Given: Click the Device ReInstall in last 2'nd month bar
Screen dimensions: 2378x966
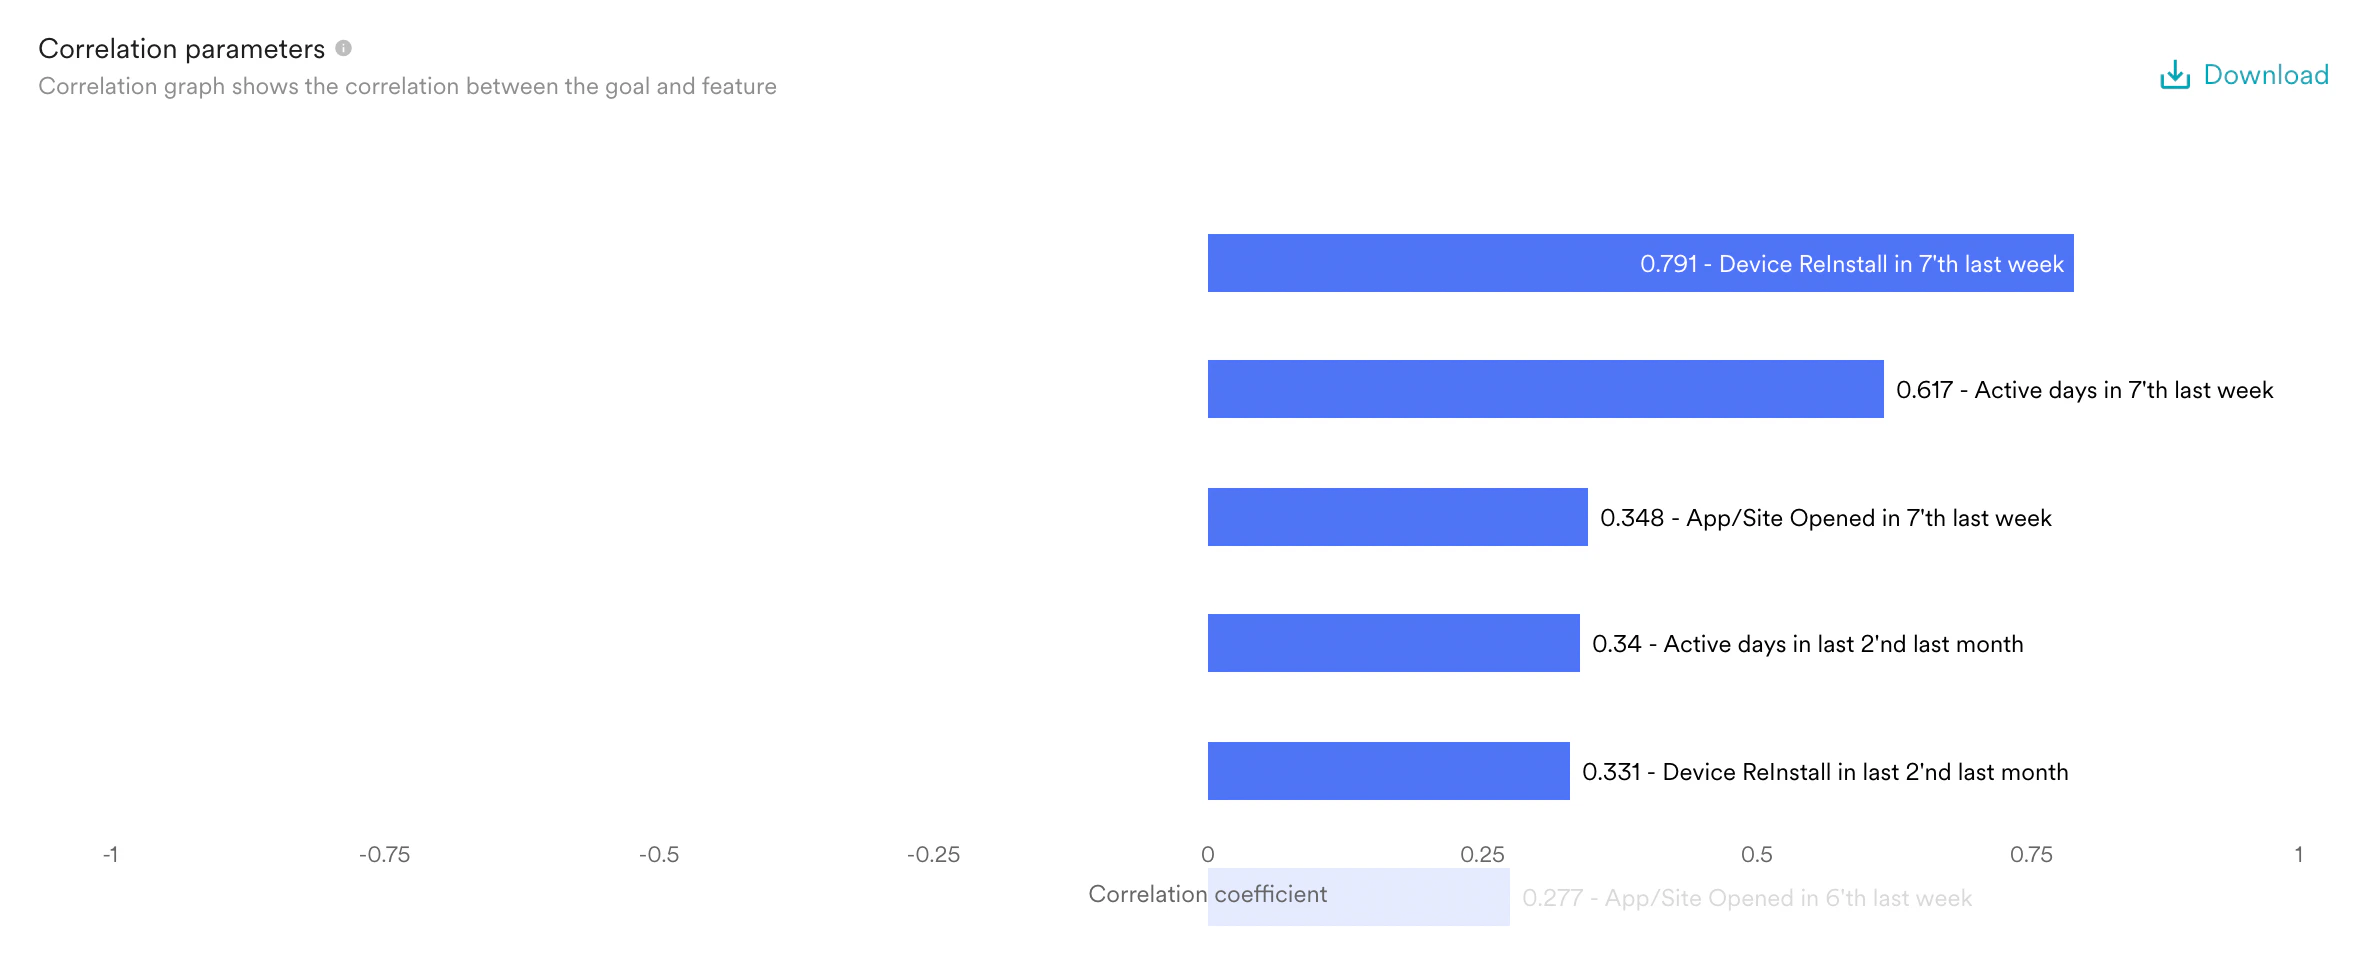Looking at the screenshot, I should 1388,772.
